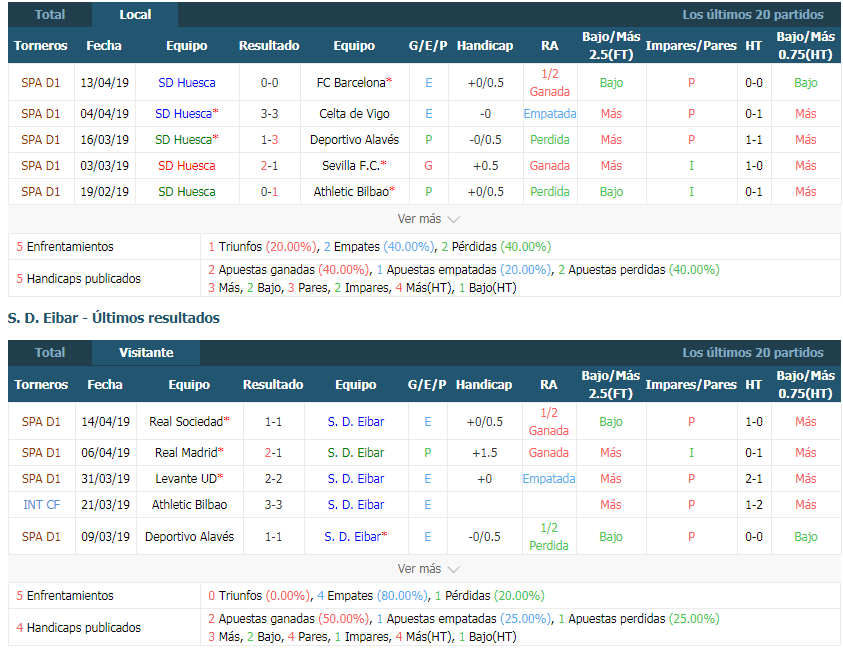The height and width of the screenshot is (650, 843).
Task: Click Handicap column header in Eibar table
Action: pyautogui.click(x=484, y=384)
